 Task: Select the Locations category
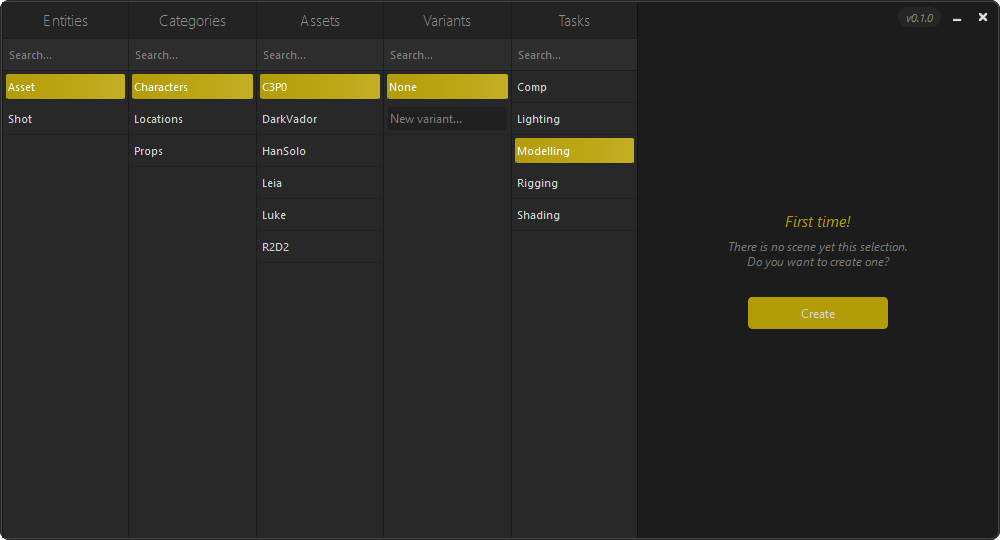pos(192,119)
